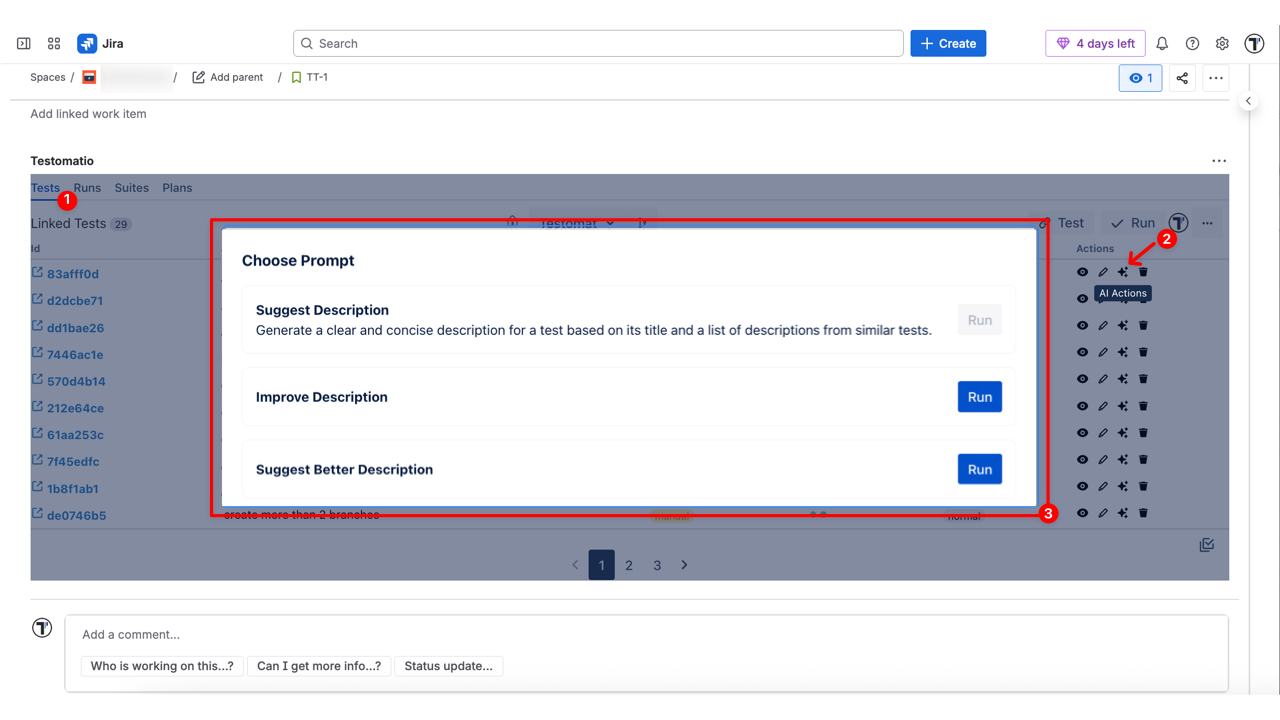This screenshot has width=1280, height=720.
Task: Open Jira settings gear
Action: [1222, 44]
